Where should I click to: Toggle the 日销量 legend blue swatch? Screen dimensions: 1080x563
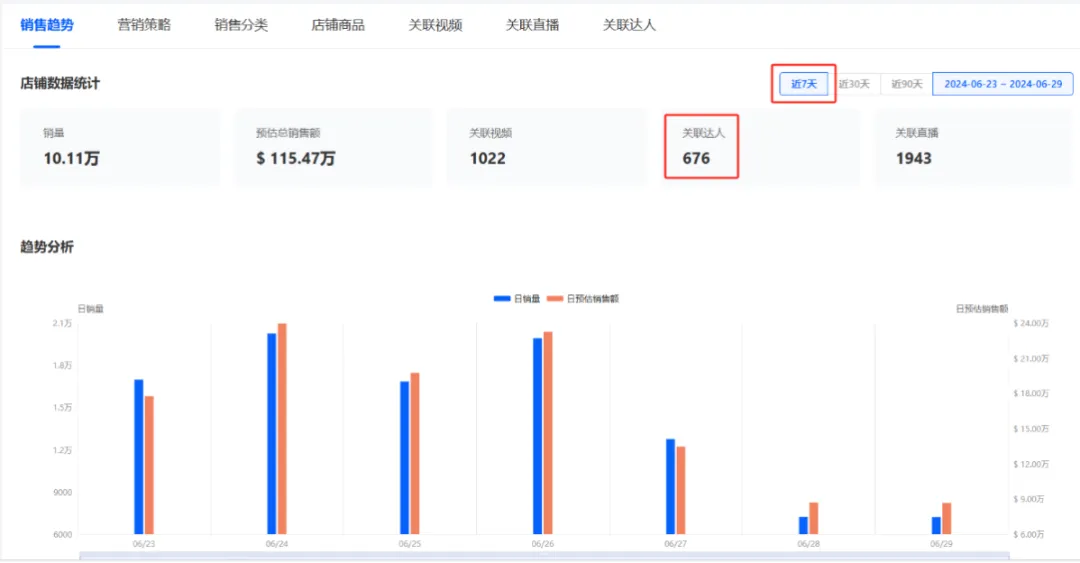[502, 298]
